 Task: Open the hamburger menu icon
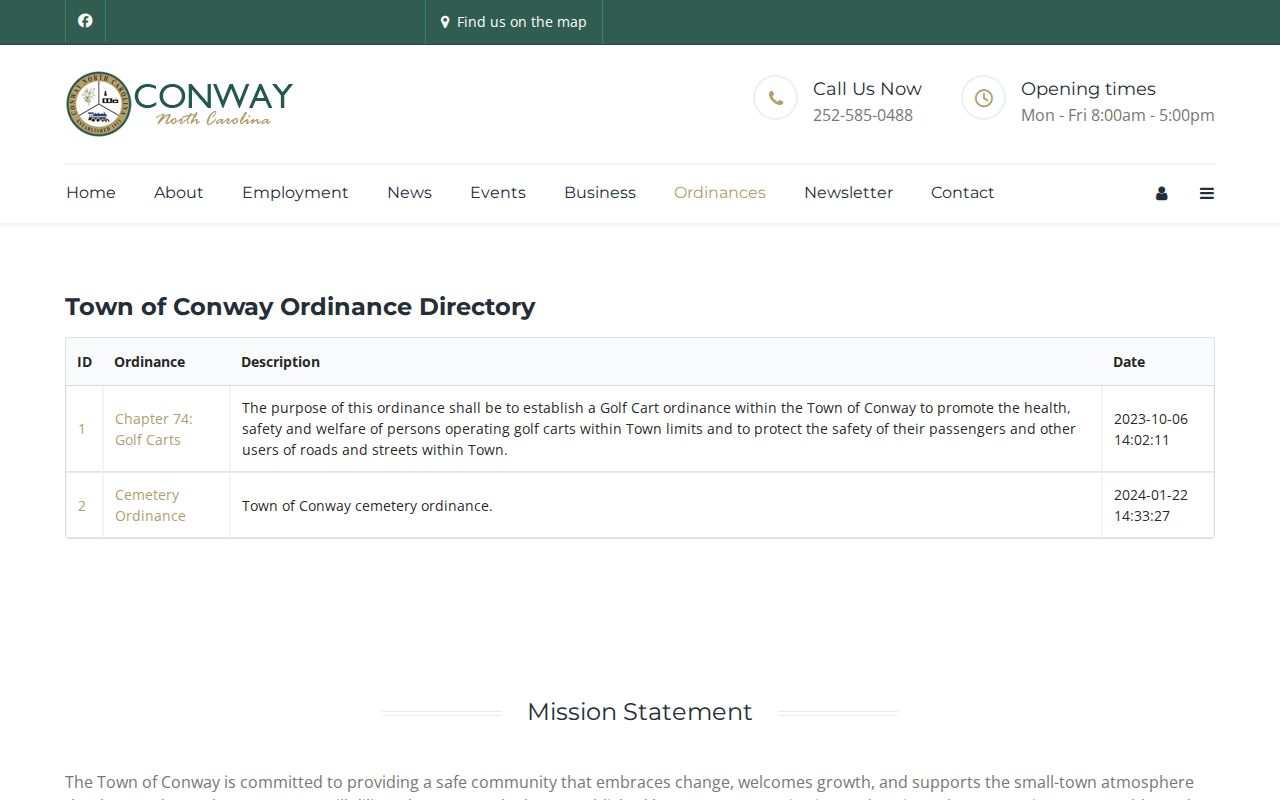[1207, 193]
